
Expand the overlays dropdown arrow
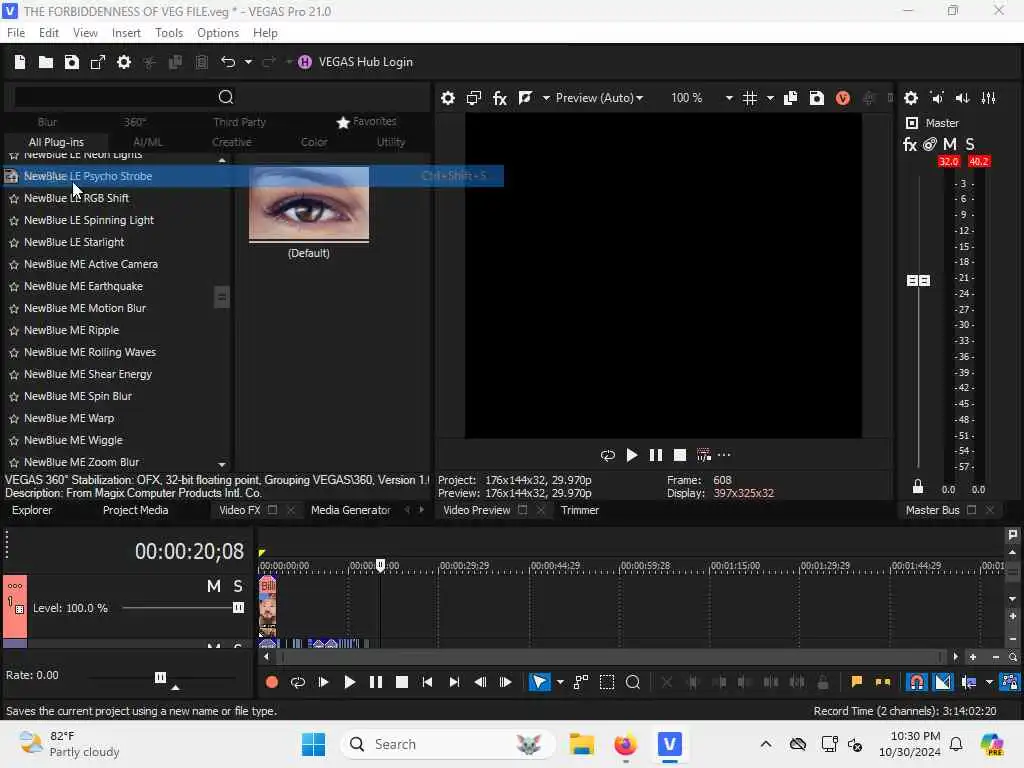(x=771, y=98)
